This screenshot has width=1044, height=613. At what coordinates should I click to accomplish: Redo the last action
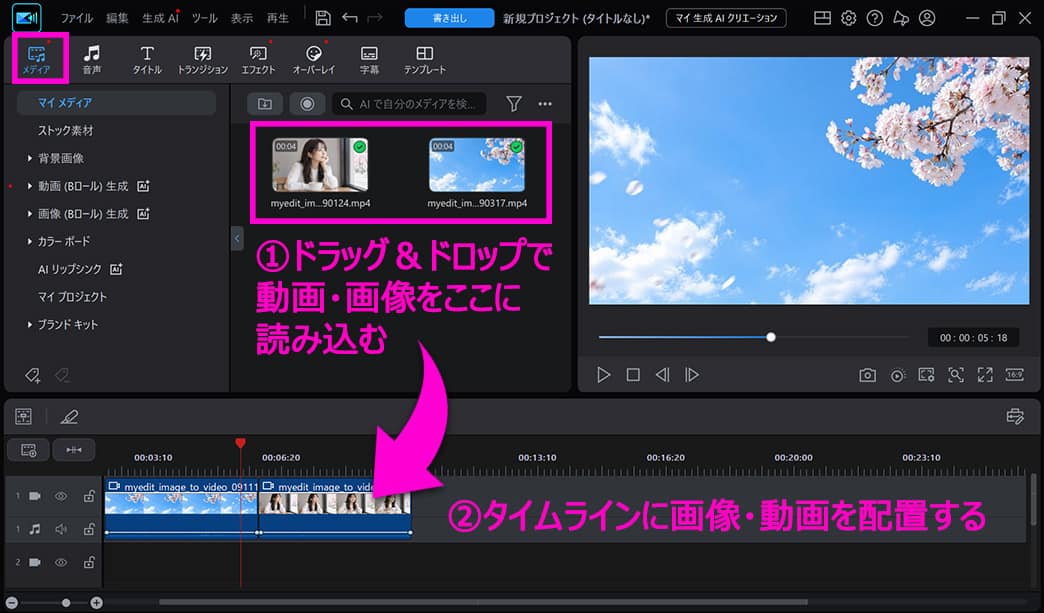(375, 18)
